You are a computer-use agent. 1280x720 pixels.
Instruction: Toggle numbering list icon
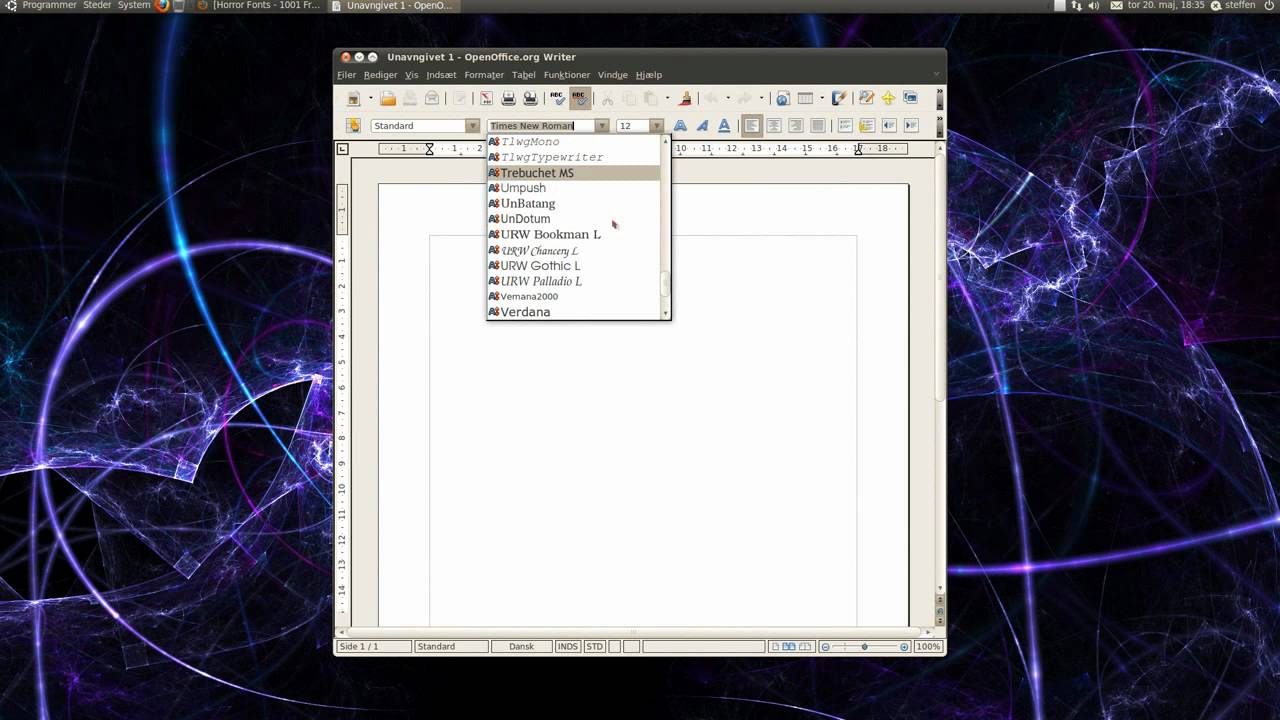(844, 126)
